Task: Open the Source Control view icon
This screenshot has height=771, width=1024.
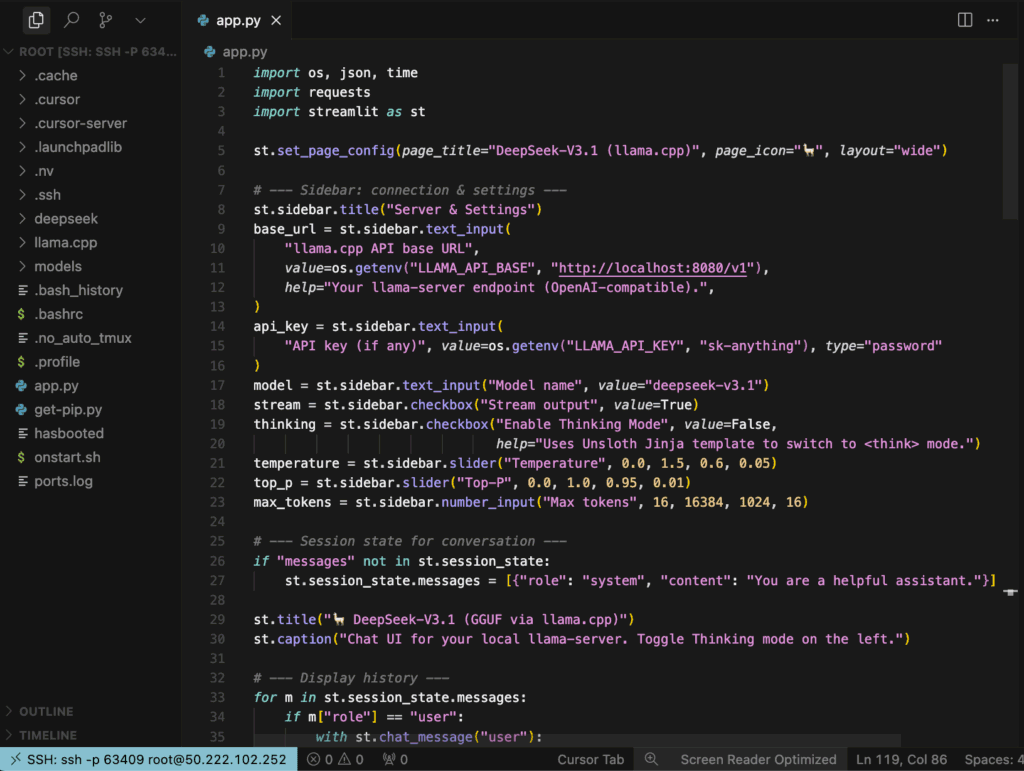Action: [x=105, y=20]
